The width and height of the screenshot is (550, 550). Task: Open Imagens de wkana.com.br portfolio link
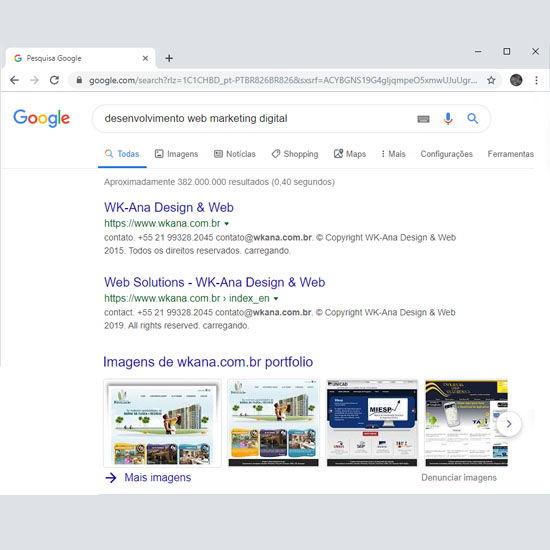click(x=208, y=362)
